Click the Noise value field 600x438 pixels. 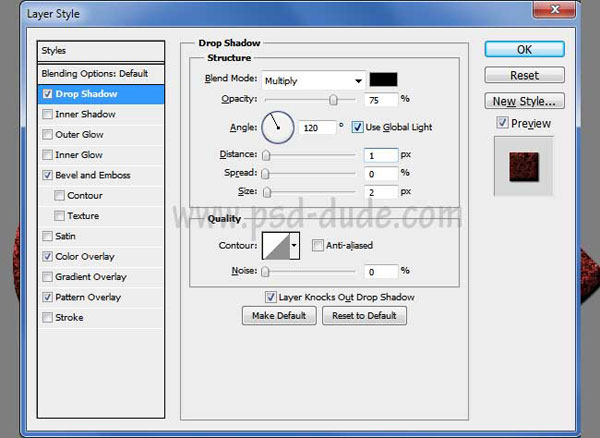coord(381,272)
